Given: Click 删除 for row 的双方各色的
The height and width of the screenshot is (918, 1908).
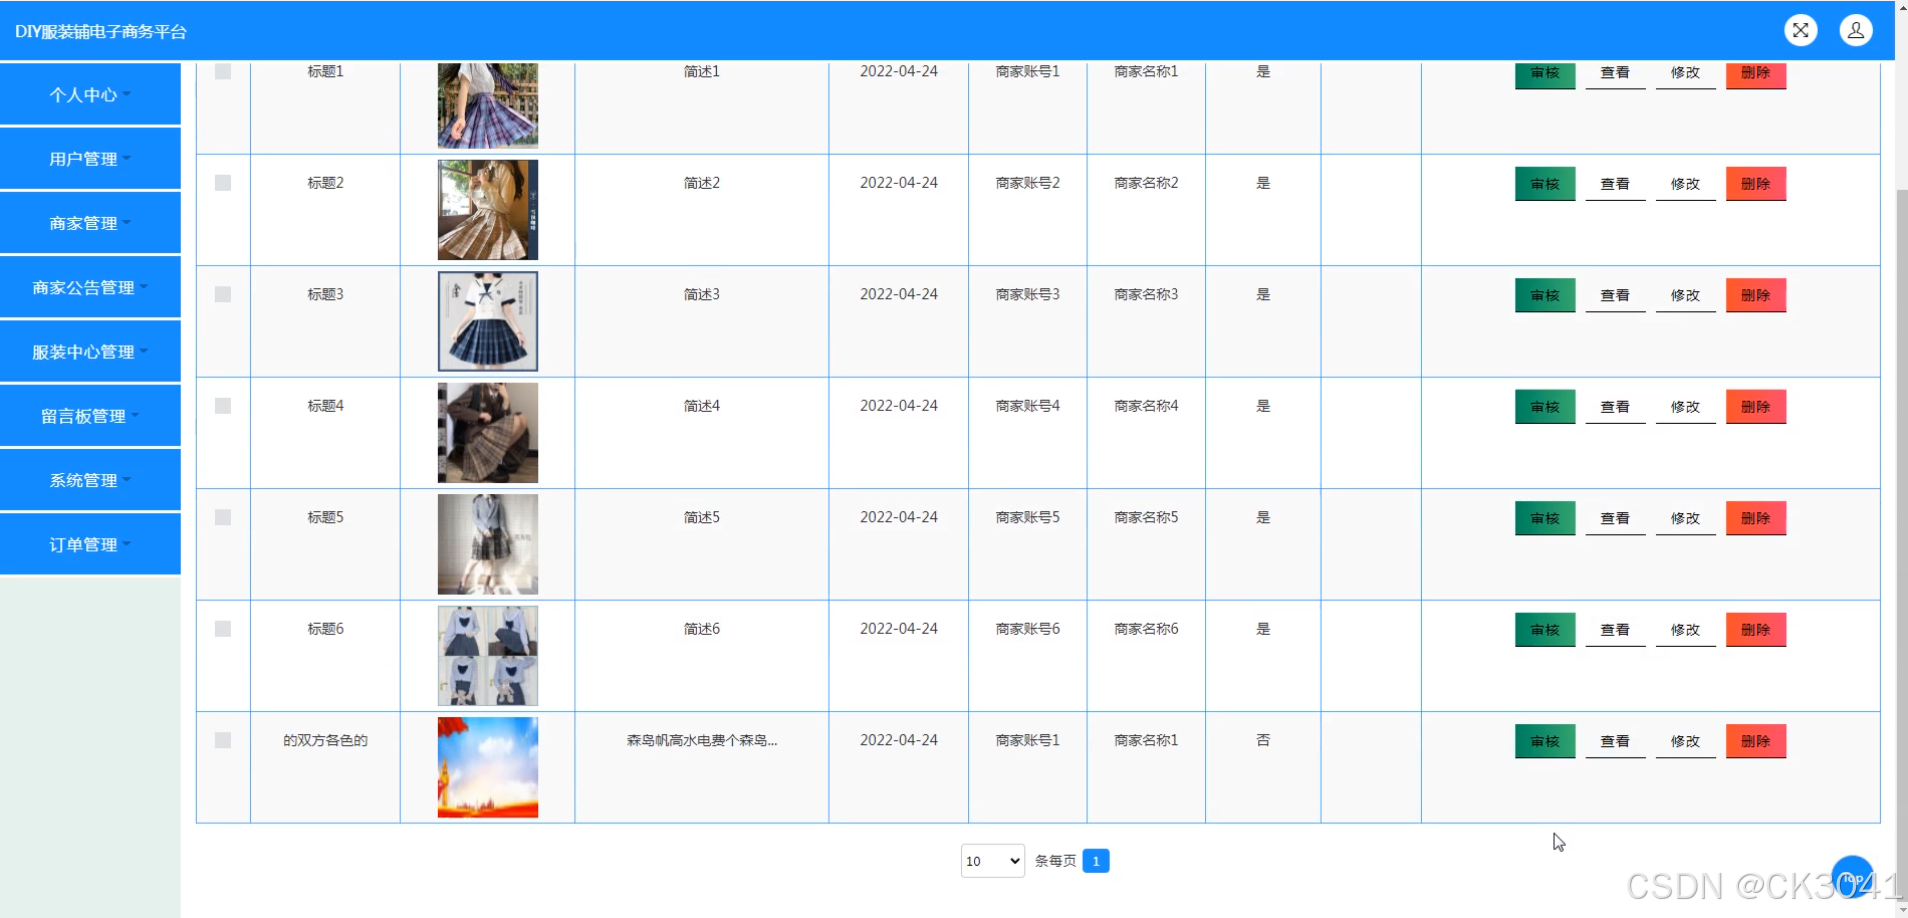Looking at the screenshot, I should [x=1756, y=741].
